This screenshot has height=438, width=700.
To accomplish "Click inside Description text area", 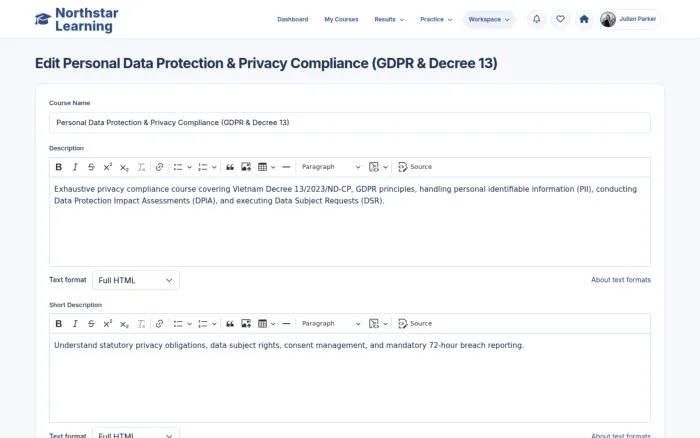I will coord(350,222).
